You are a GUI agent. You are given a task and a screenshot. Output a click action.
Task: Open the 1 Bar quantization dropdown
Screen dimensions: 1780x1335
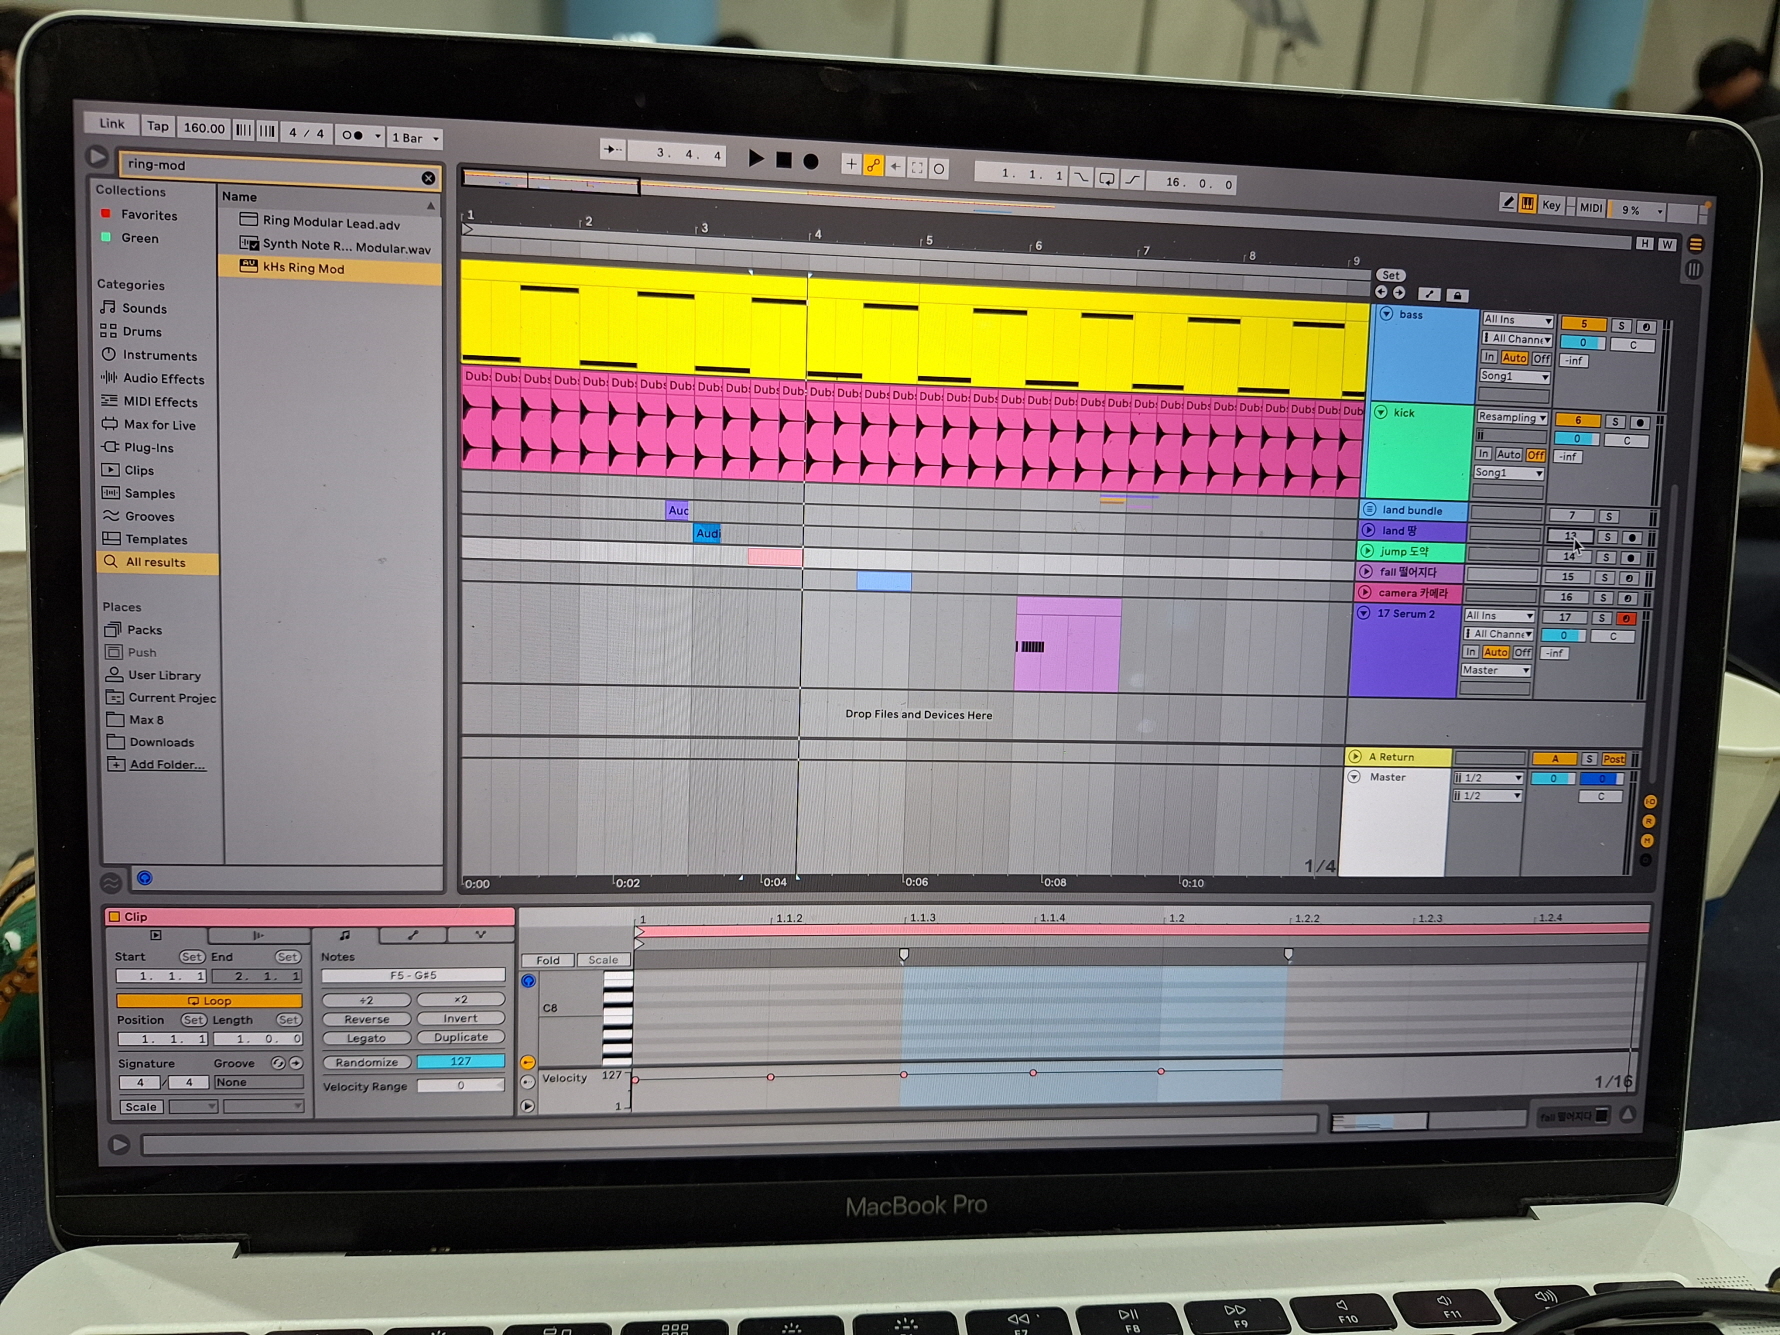(415, 137)
